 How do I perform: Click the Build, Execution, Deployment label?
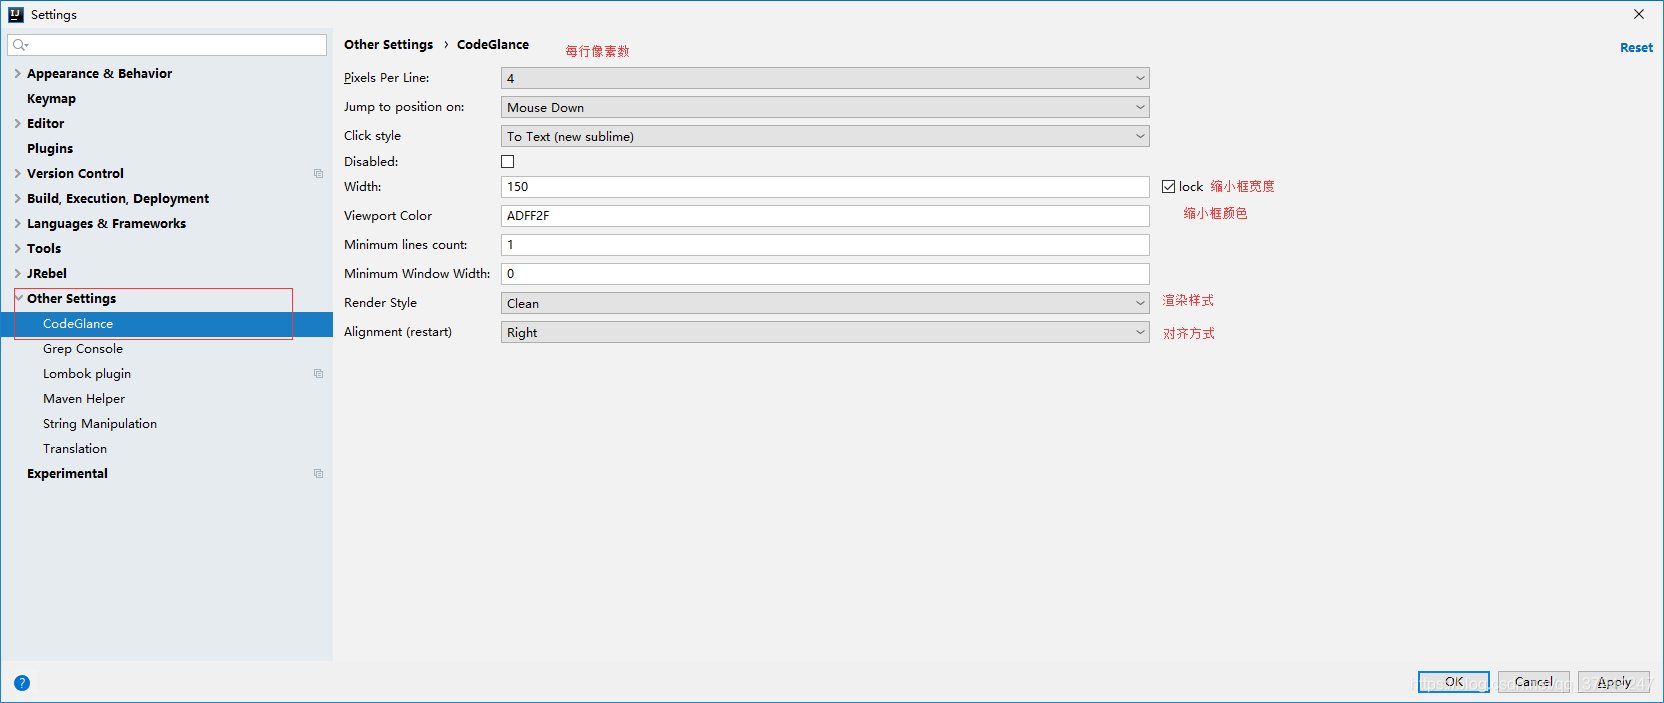coord(118,199)
